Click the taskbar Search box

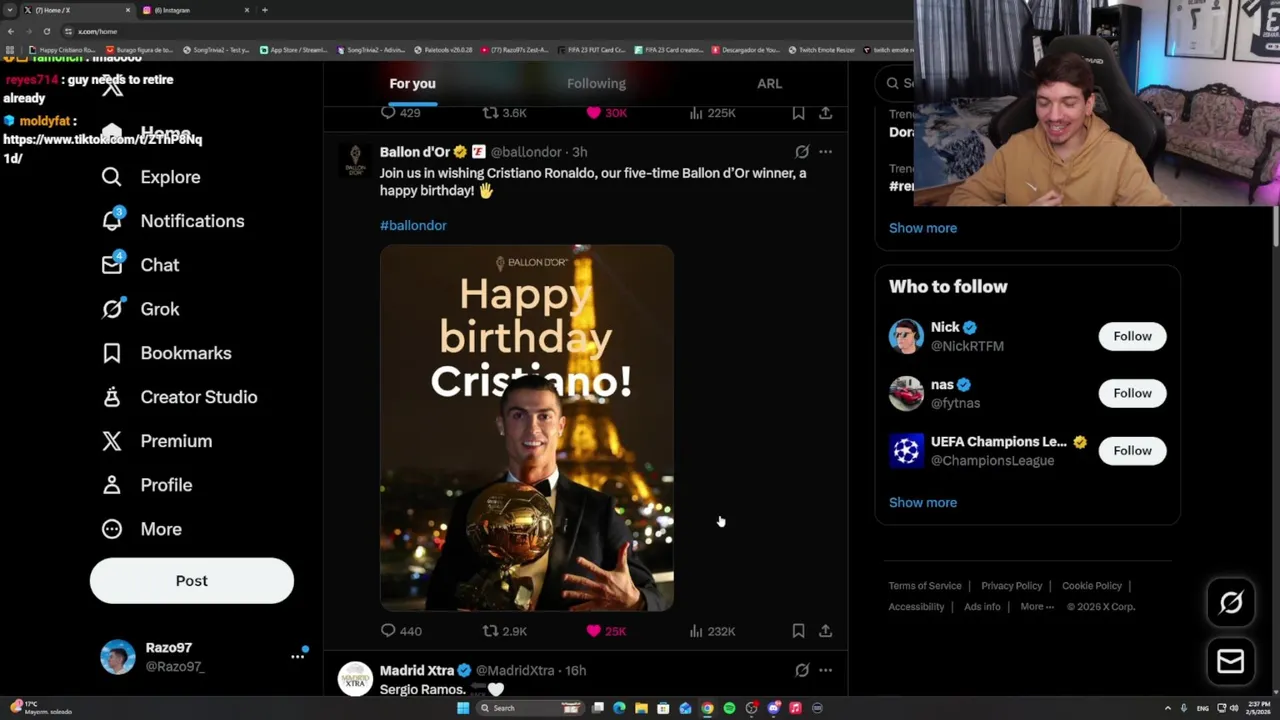click(x=530, y=708)
